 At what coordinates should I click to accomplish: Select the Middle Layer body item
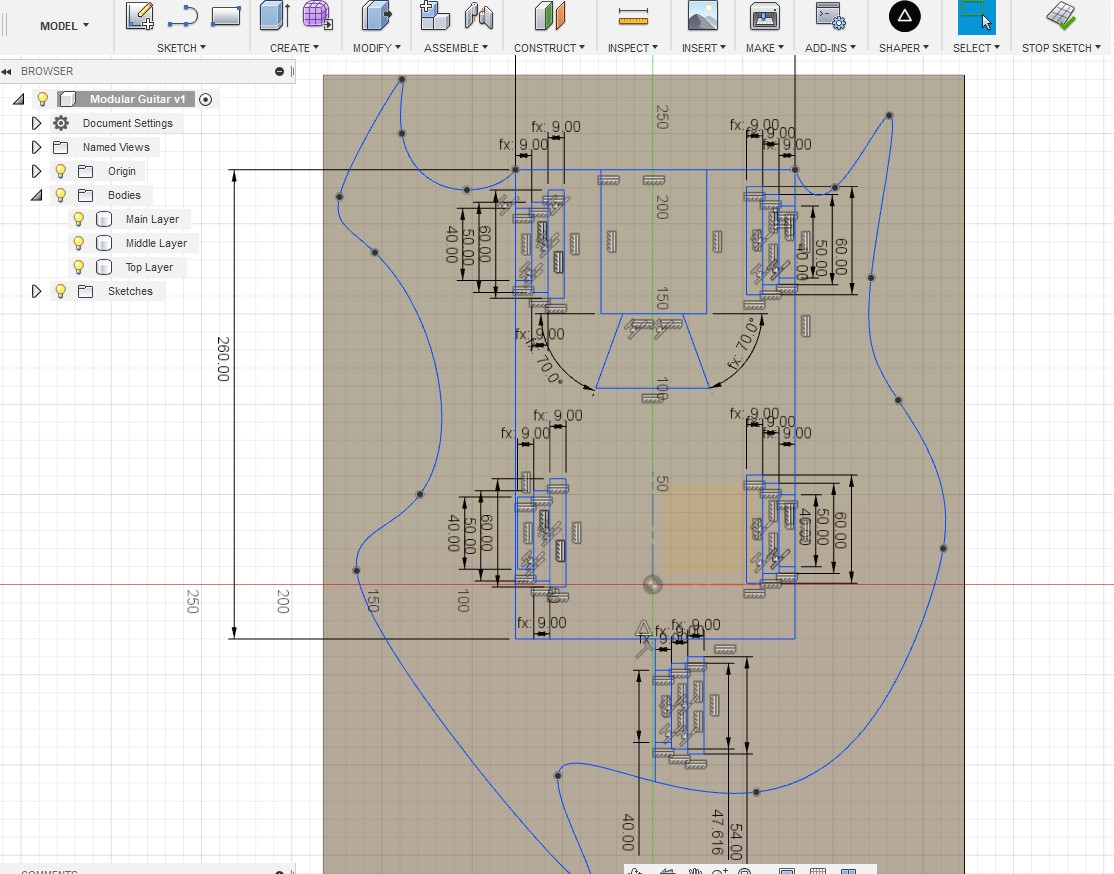point(156,243)
